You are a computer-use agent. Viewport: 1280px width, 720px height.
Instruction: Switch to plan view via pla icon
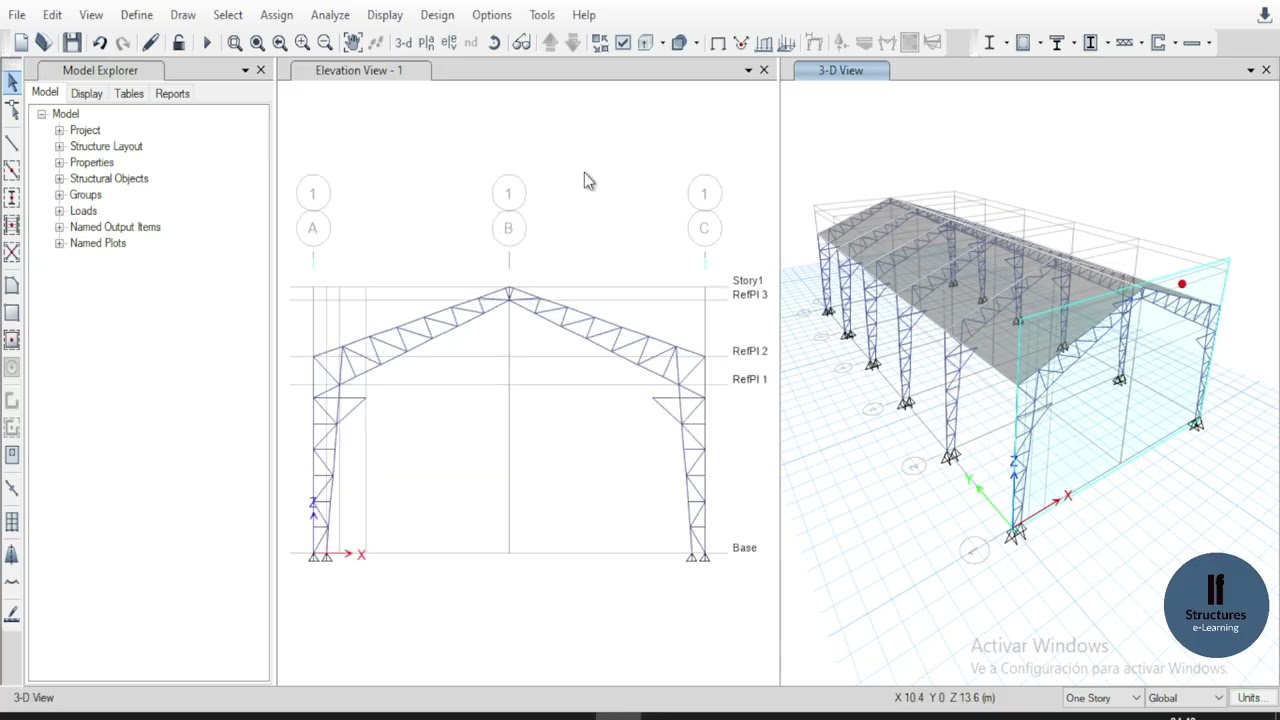click(x=427, y=42)
